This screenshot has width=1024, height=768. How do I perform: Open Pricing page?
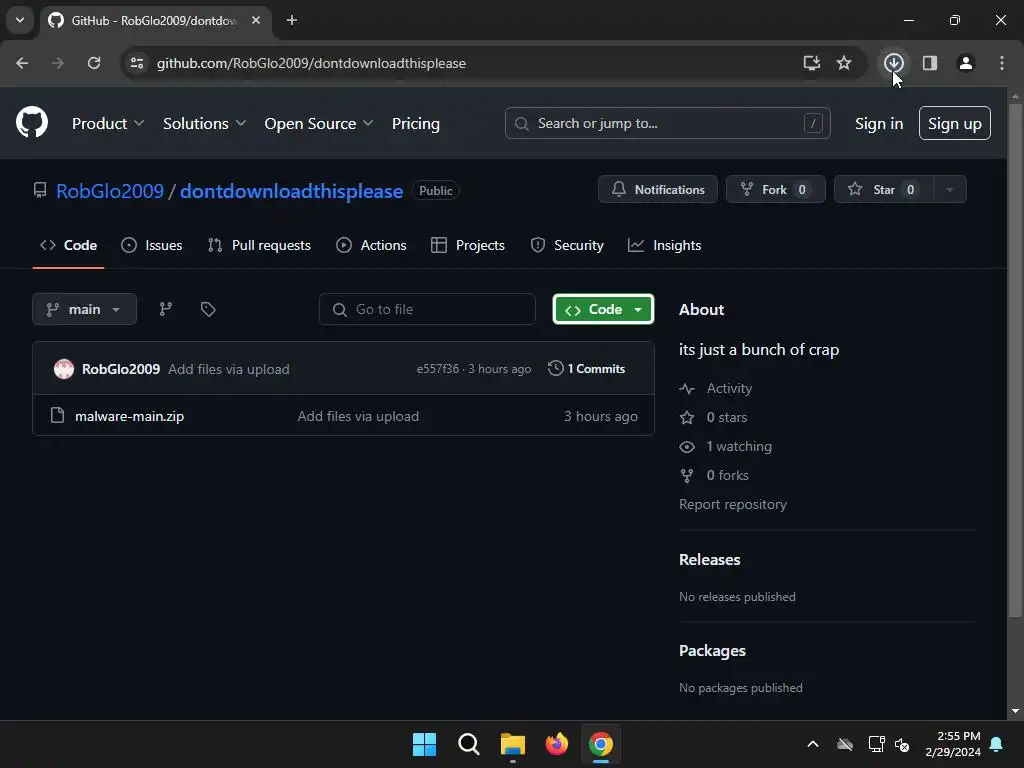click(415, 123)
